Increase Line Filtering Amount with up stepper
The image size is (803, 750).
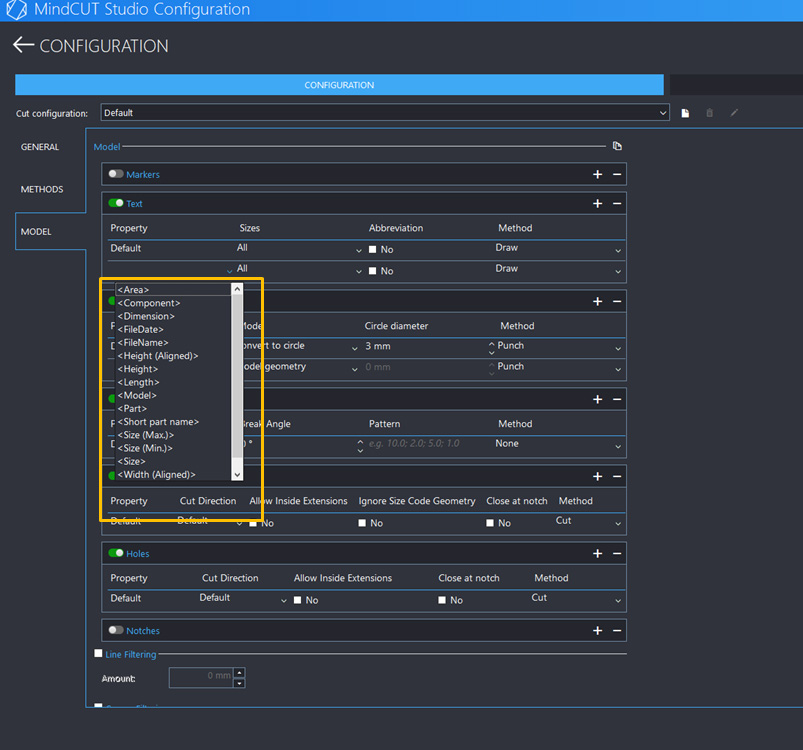coord(239,672)
